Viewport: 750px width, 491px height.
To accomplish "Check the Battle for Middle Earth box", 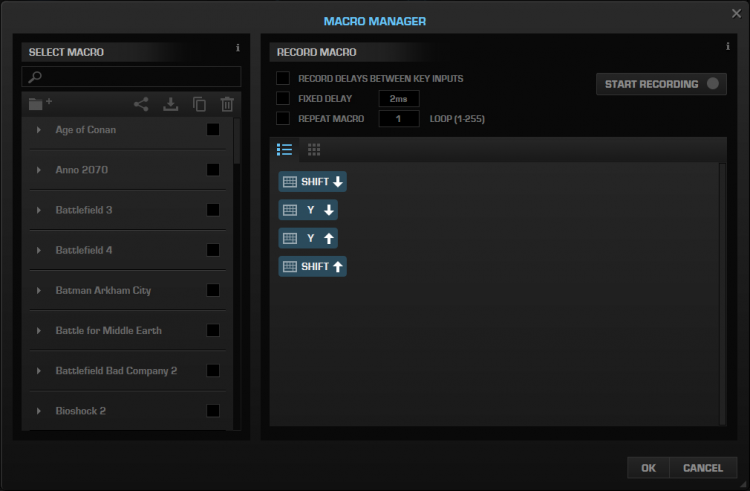I will [x=213, y=330].
